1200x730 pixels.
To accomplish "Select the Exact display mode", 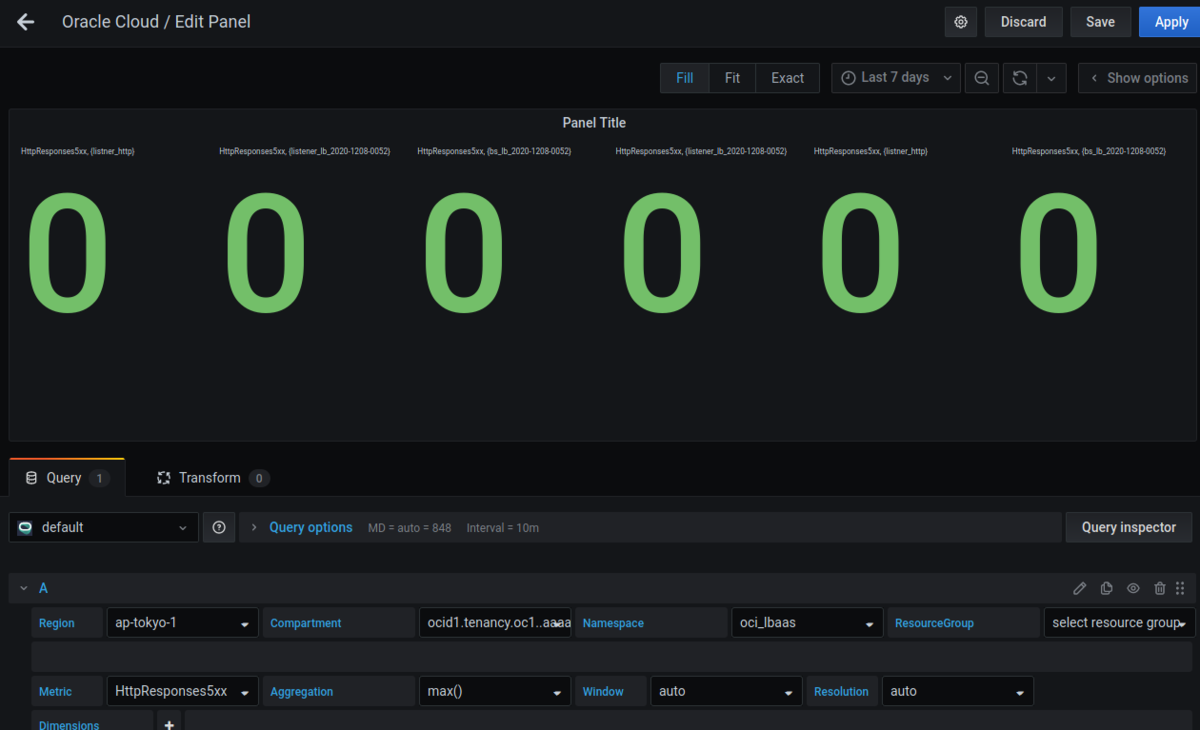I will [787, 78].
